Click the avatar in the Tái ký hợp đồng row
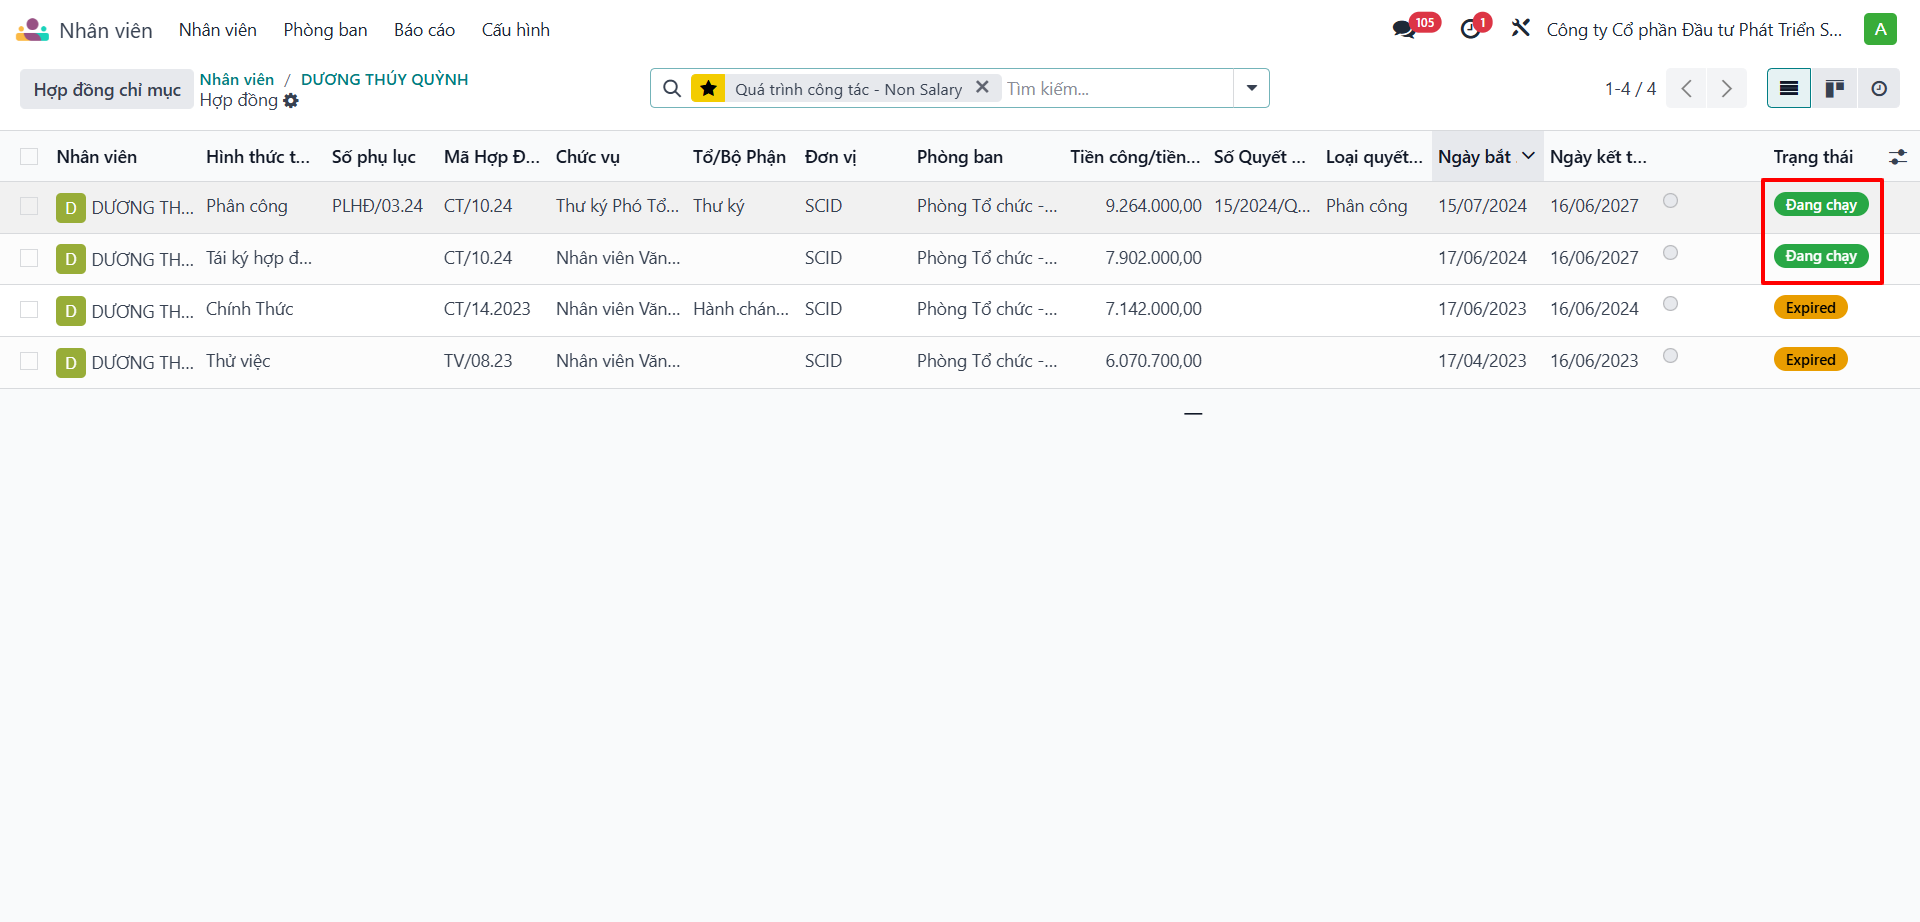Image resolution: width=1920 pixels, height=922 pixels. tap(70, 260)
